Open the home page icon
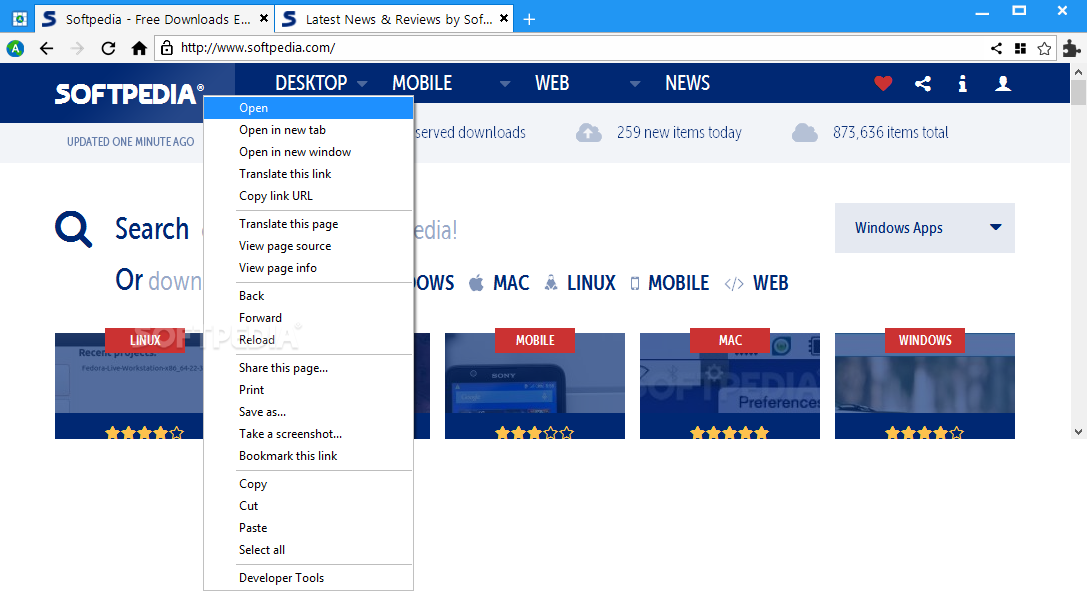Screen dimensions: 1087x591 click(x=139, y=48)
